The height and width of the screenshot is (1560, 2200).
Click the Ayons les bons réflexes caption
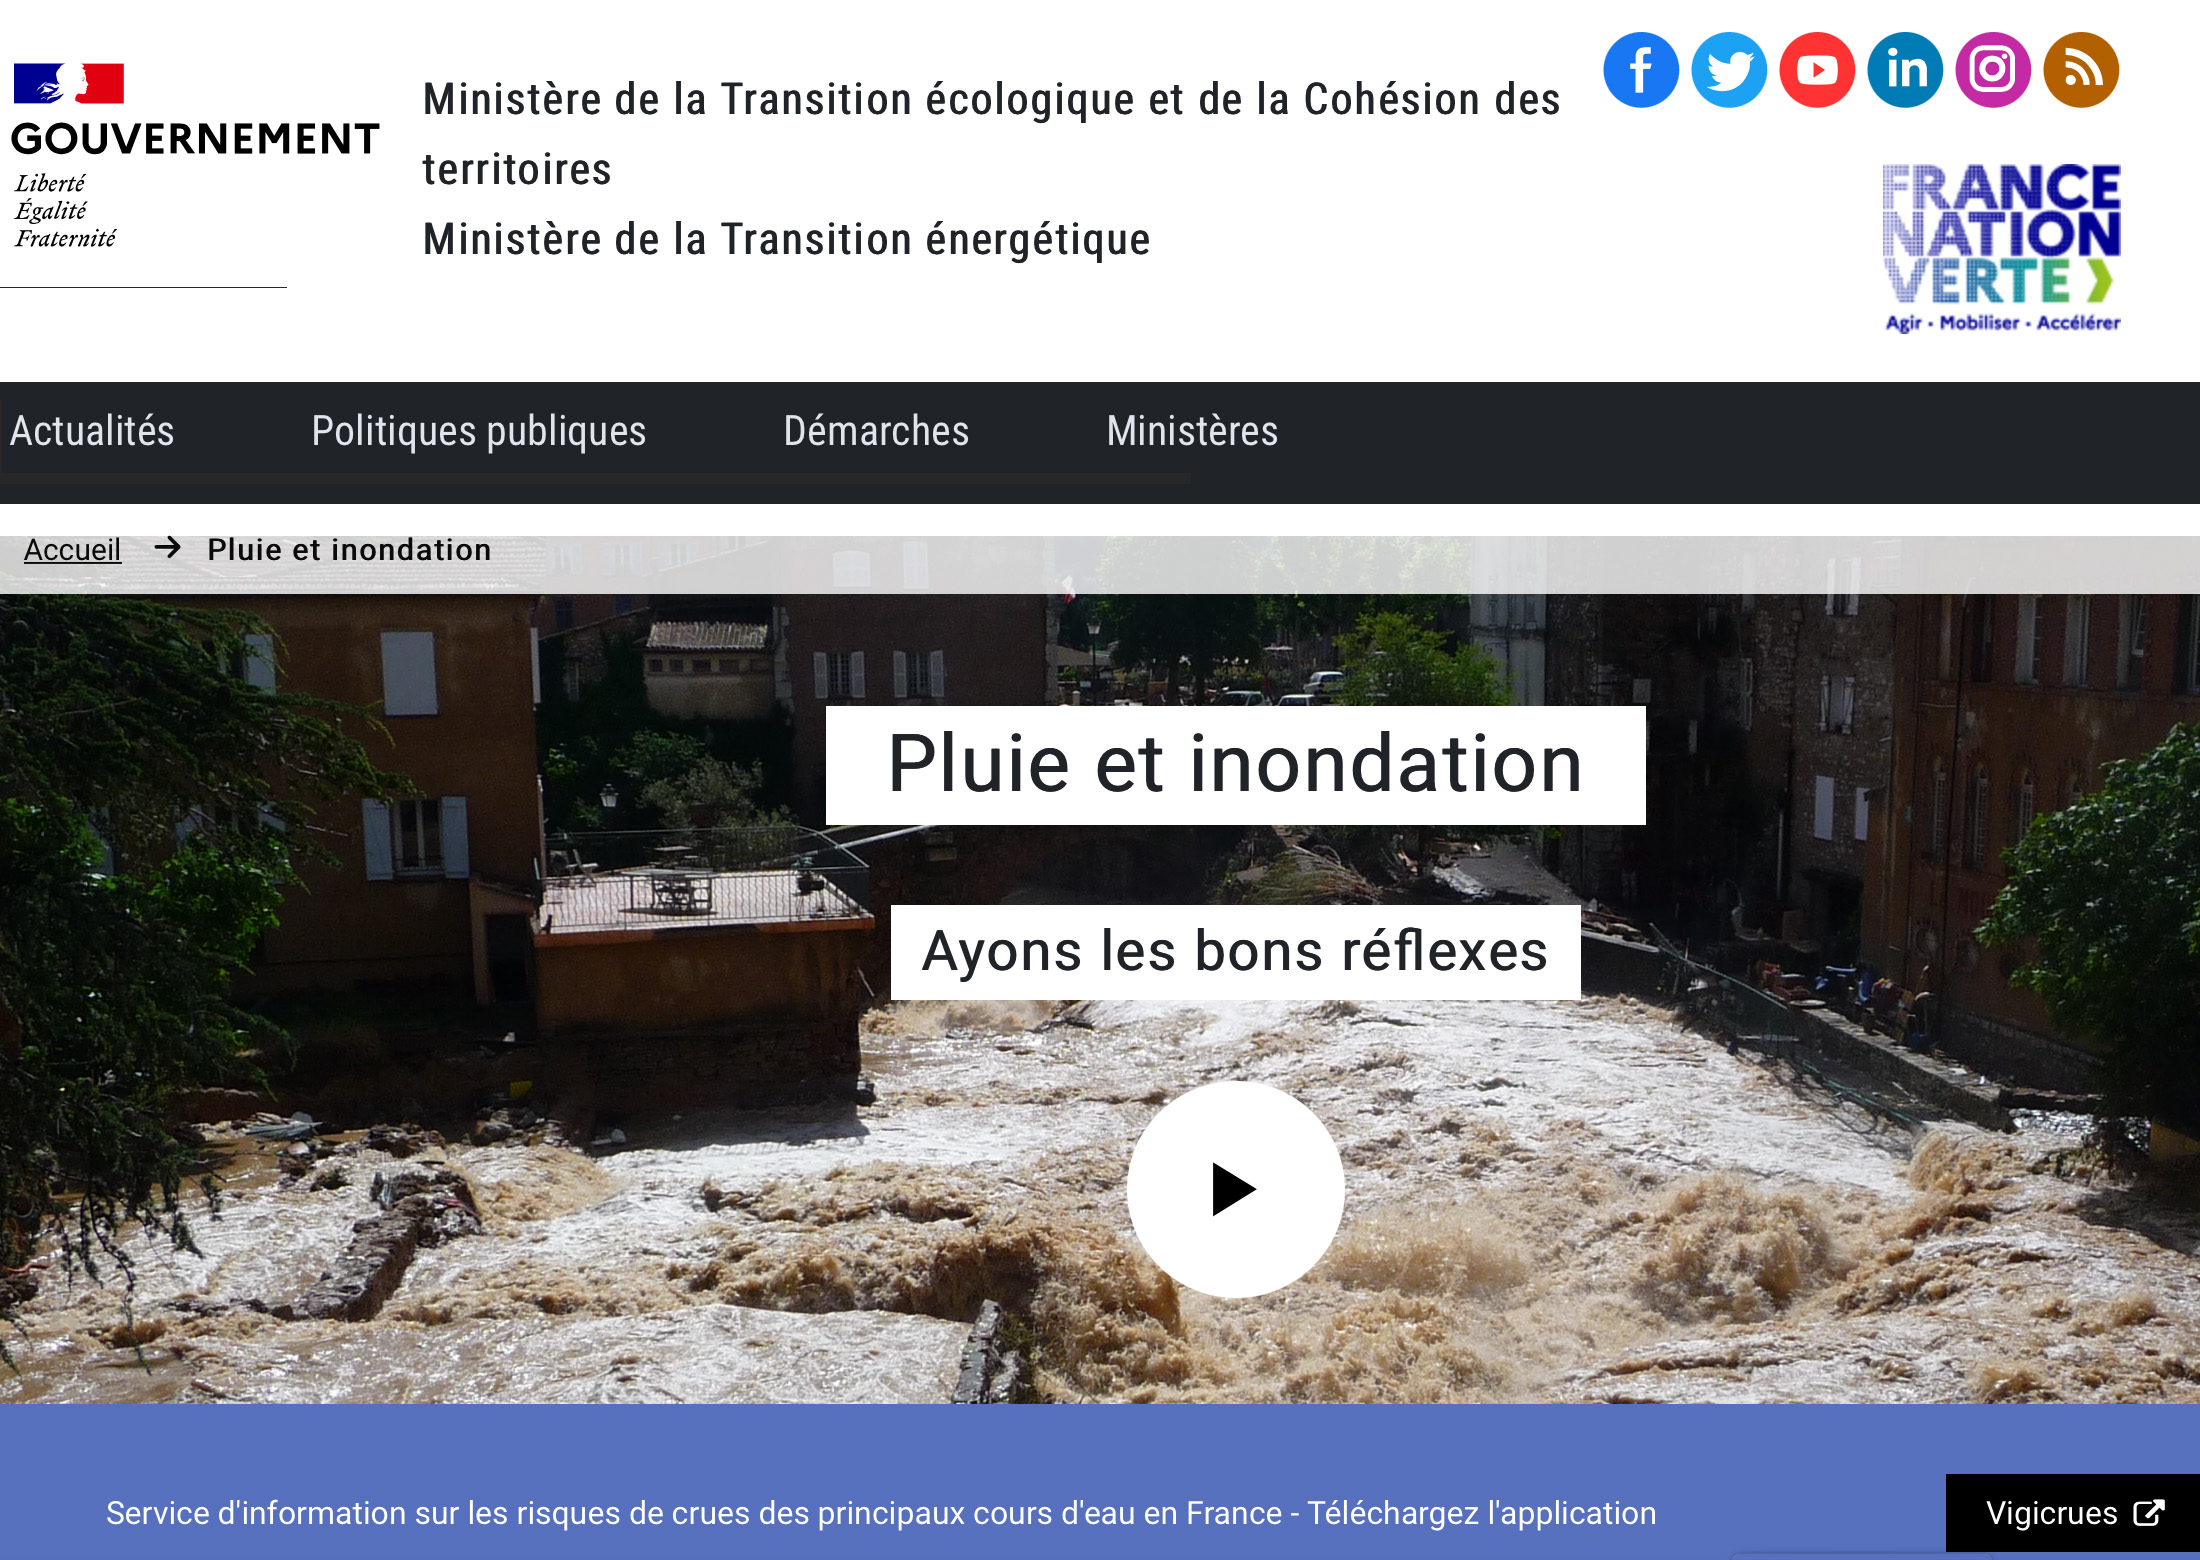pyautogui.click(x=1235, y=951)
